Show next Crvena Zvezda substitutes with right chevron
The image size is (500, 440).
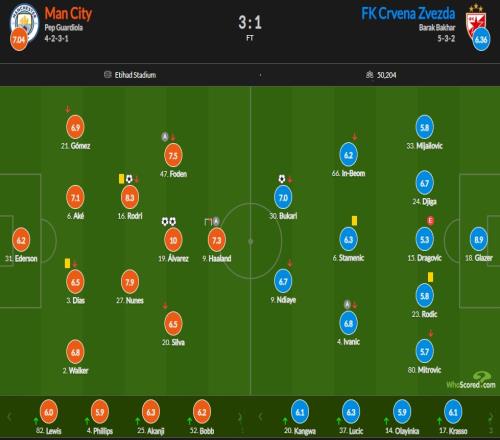pos(491,417)
